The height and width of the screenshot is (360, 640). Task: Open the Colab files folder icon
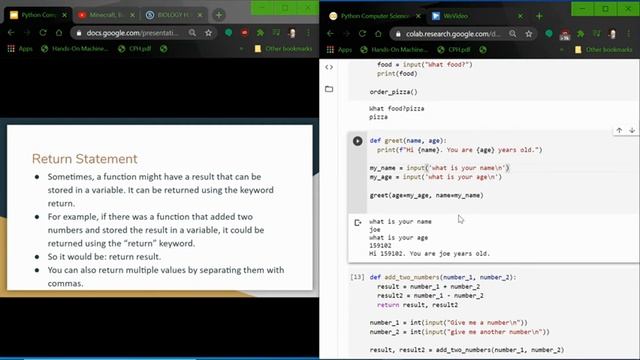[329, 89]
